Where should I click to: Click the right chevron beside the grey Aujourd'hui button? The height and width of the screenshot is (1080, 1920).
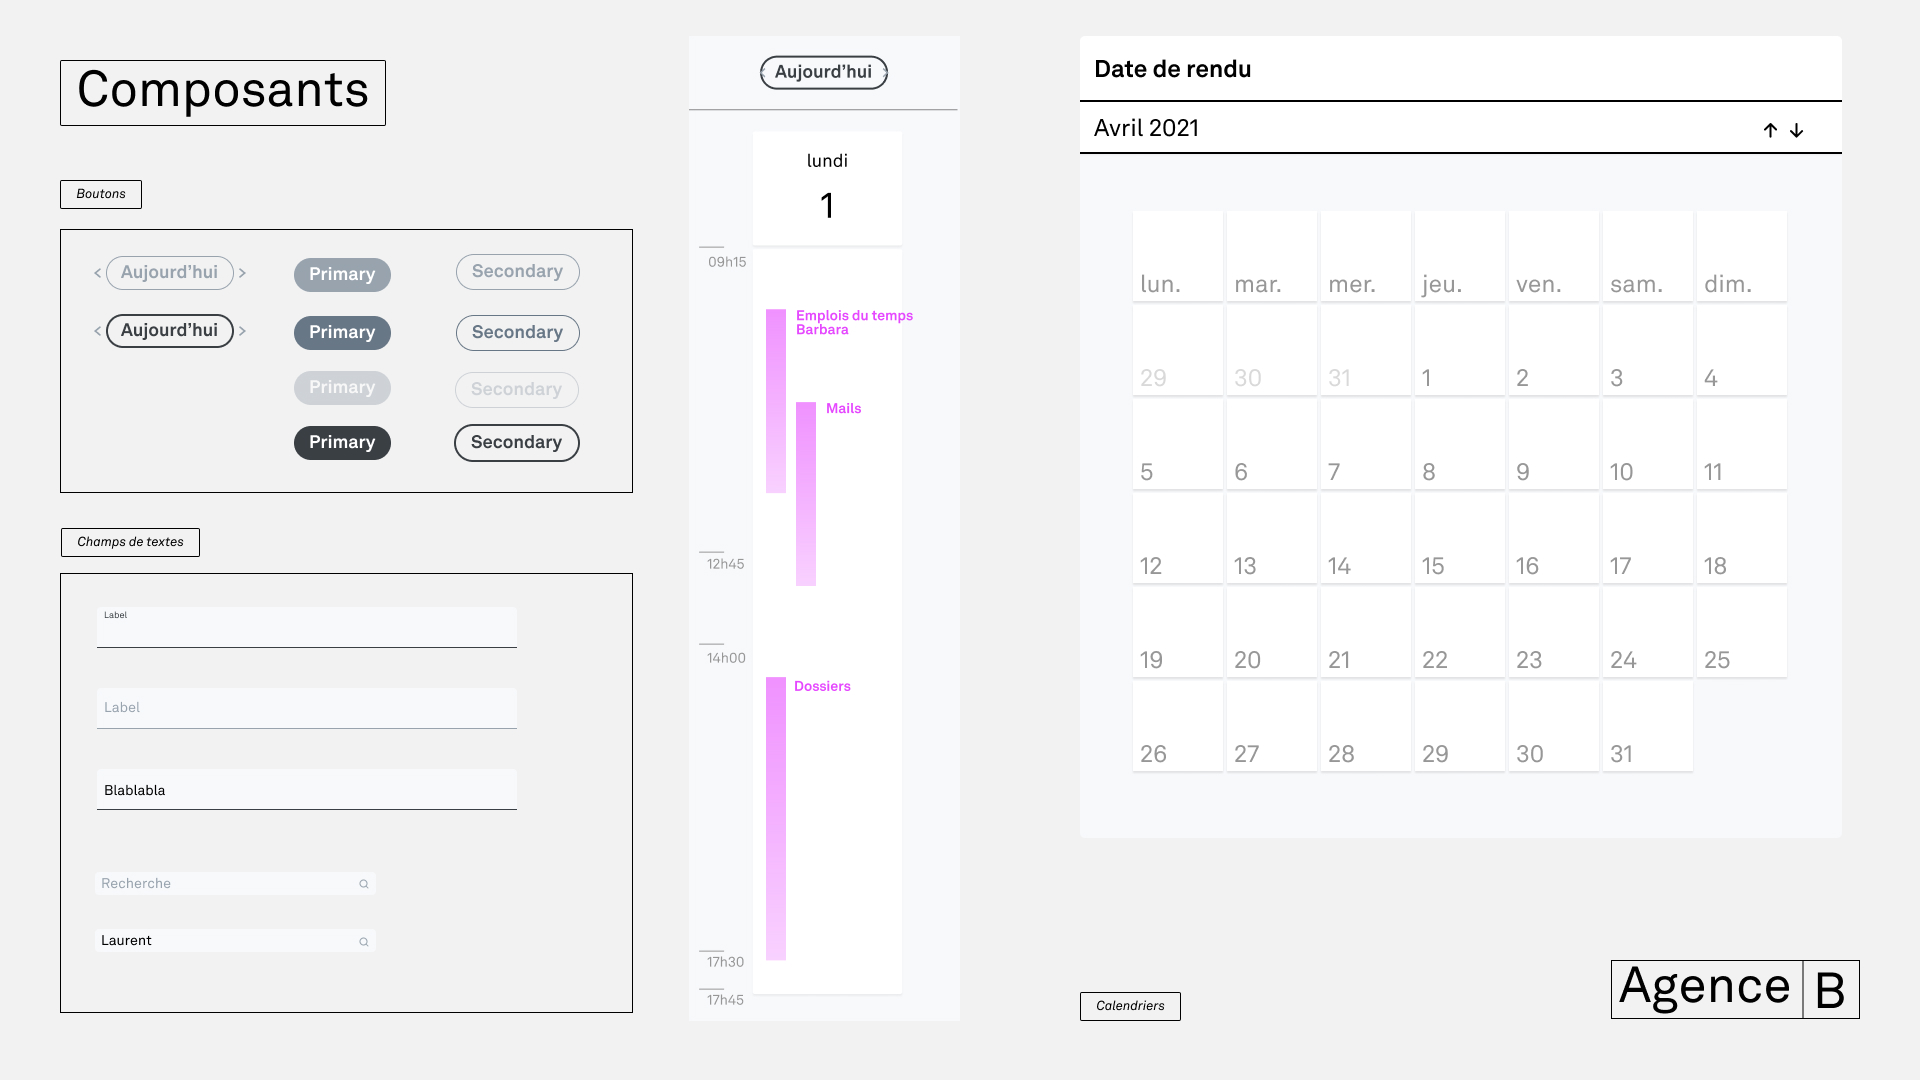pyautogui.click(x=242, y=273)
